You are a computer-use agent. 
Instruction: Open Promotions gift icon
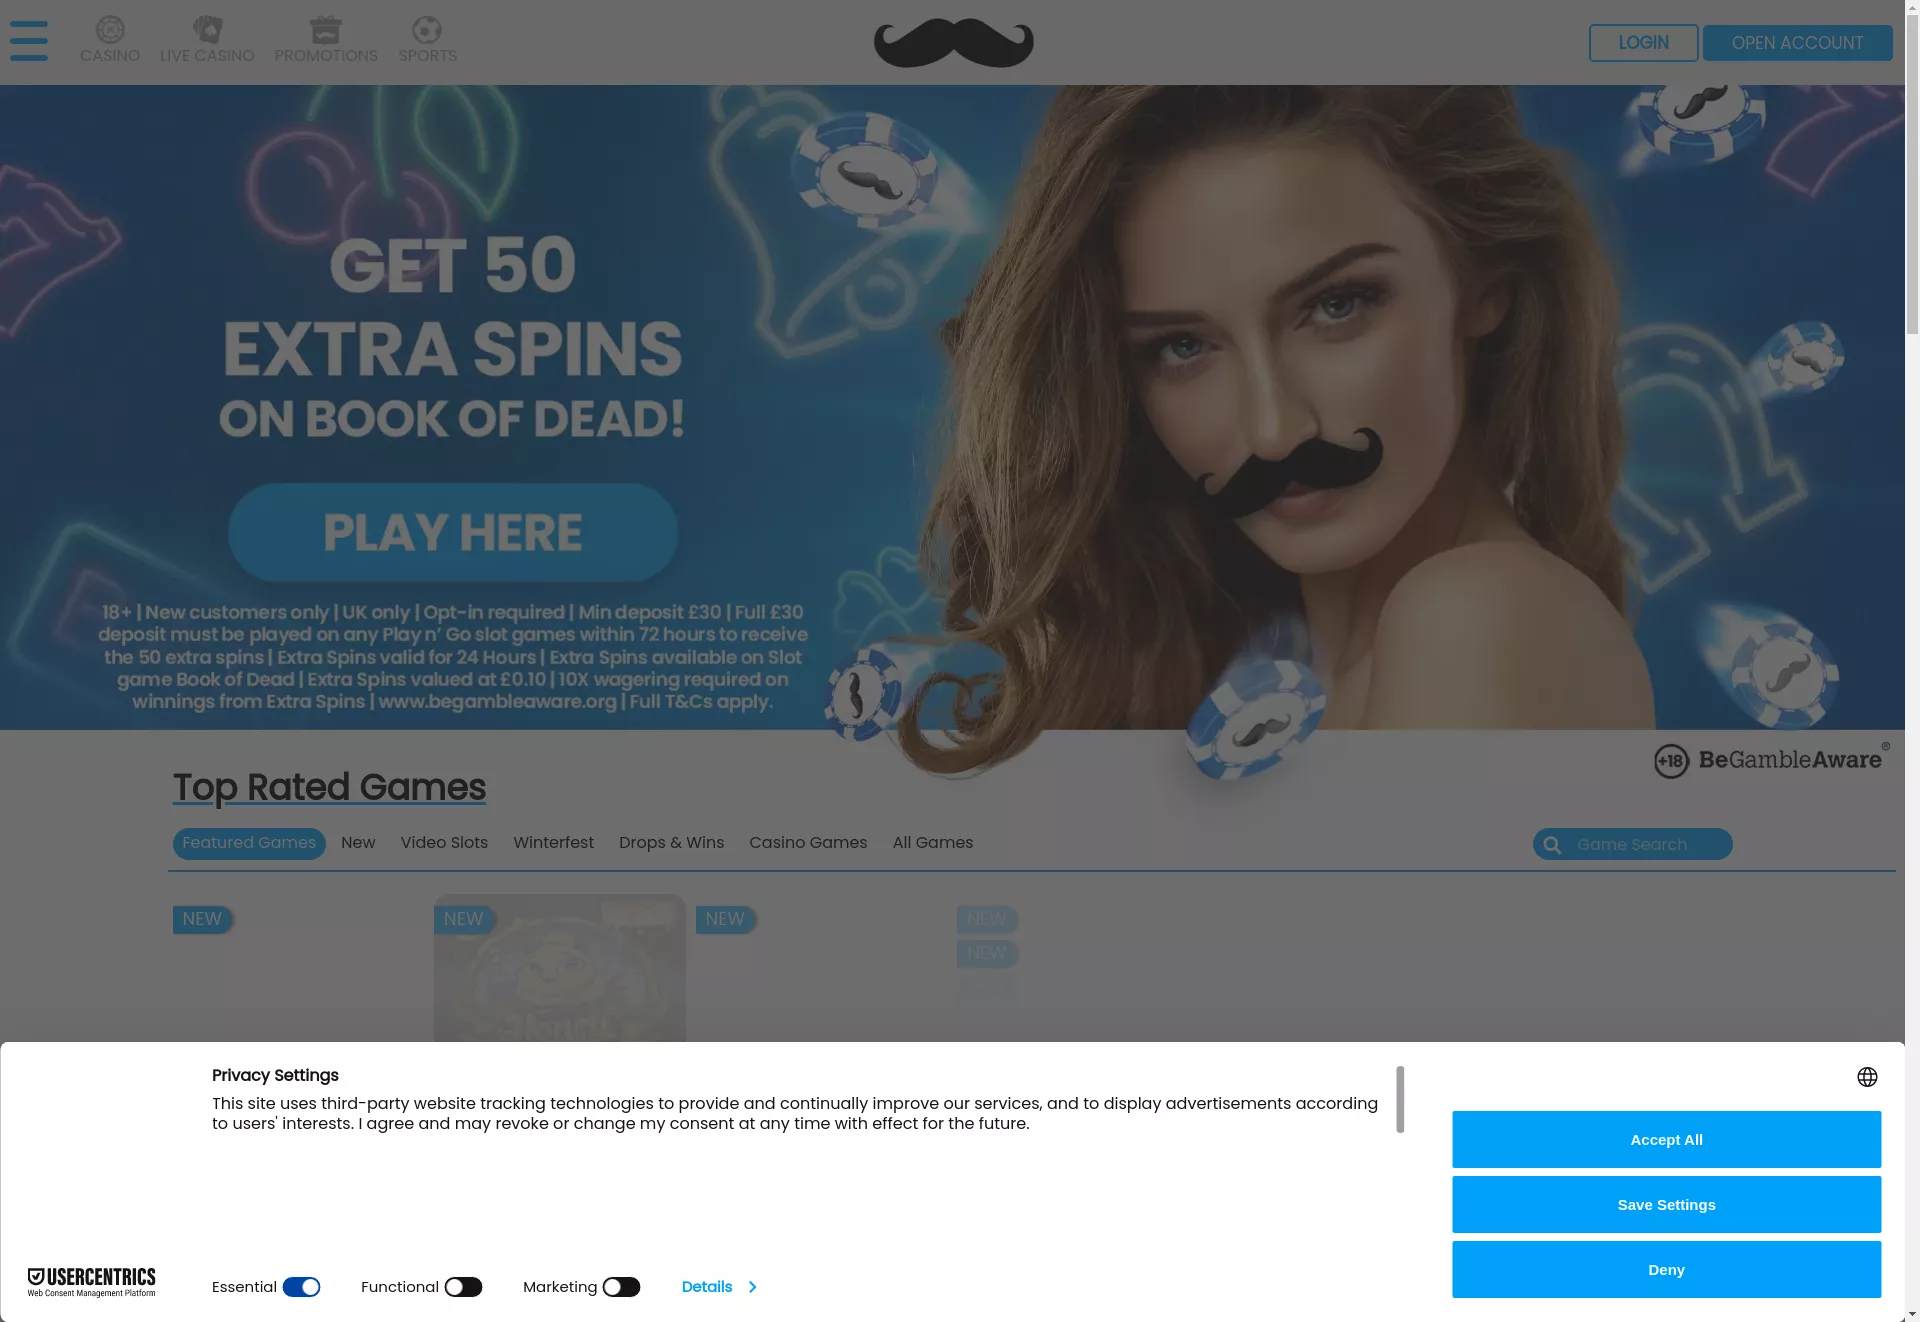326,30
